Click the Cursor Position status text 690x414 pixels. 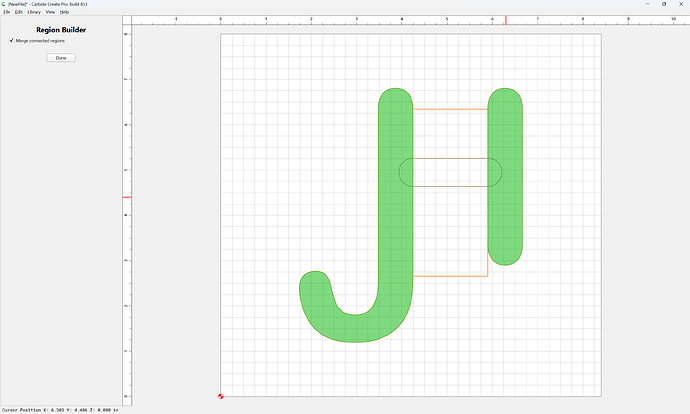pos(60,410)
